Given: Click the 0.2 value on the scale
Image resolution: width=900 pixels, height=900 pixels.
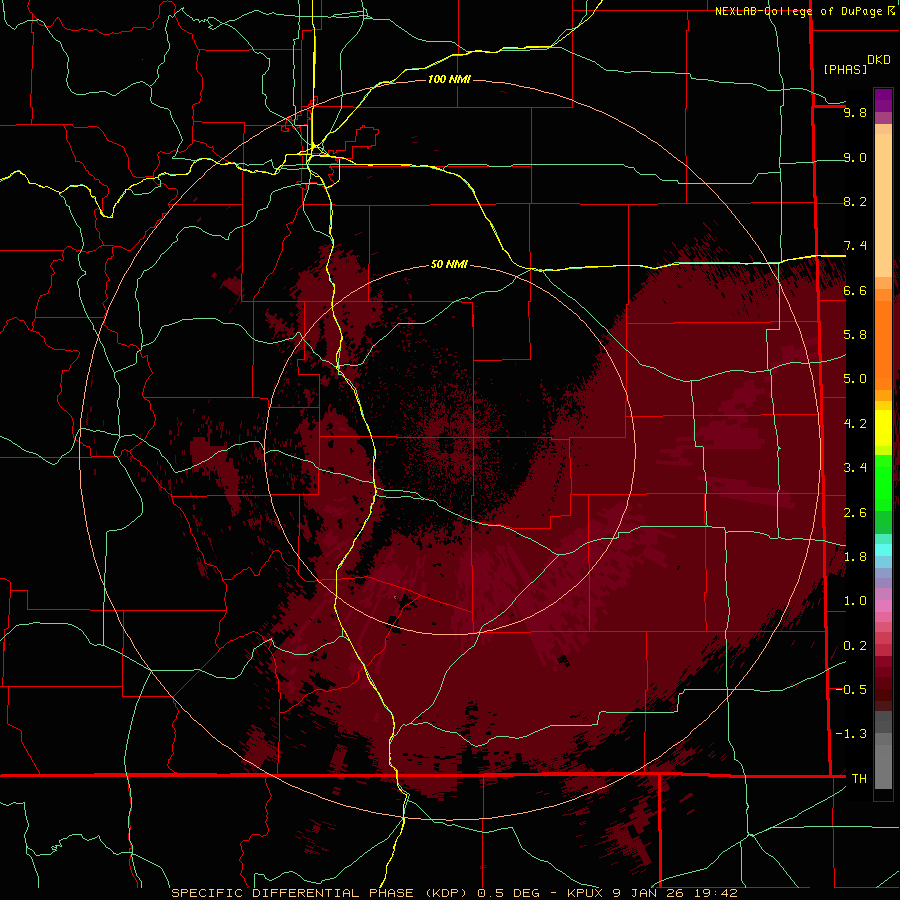Looking at the screenshot, I should 855,645.
